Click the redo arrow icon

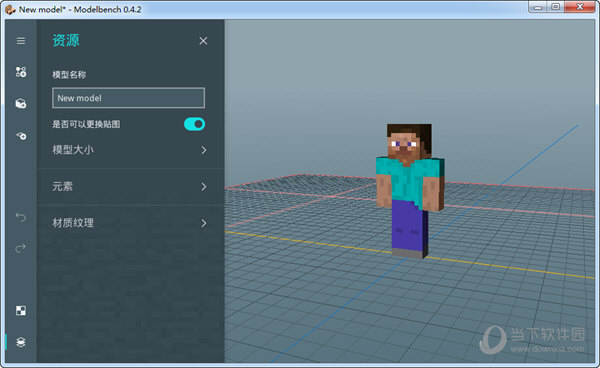21,248
